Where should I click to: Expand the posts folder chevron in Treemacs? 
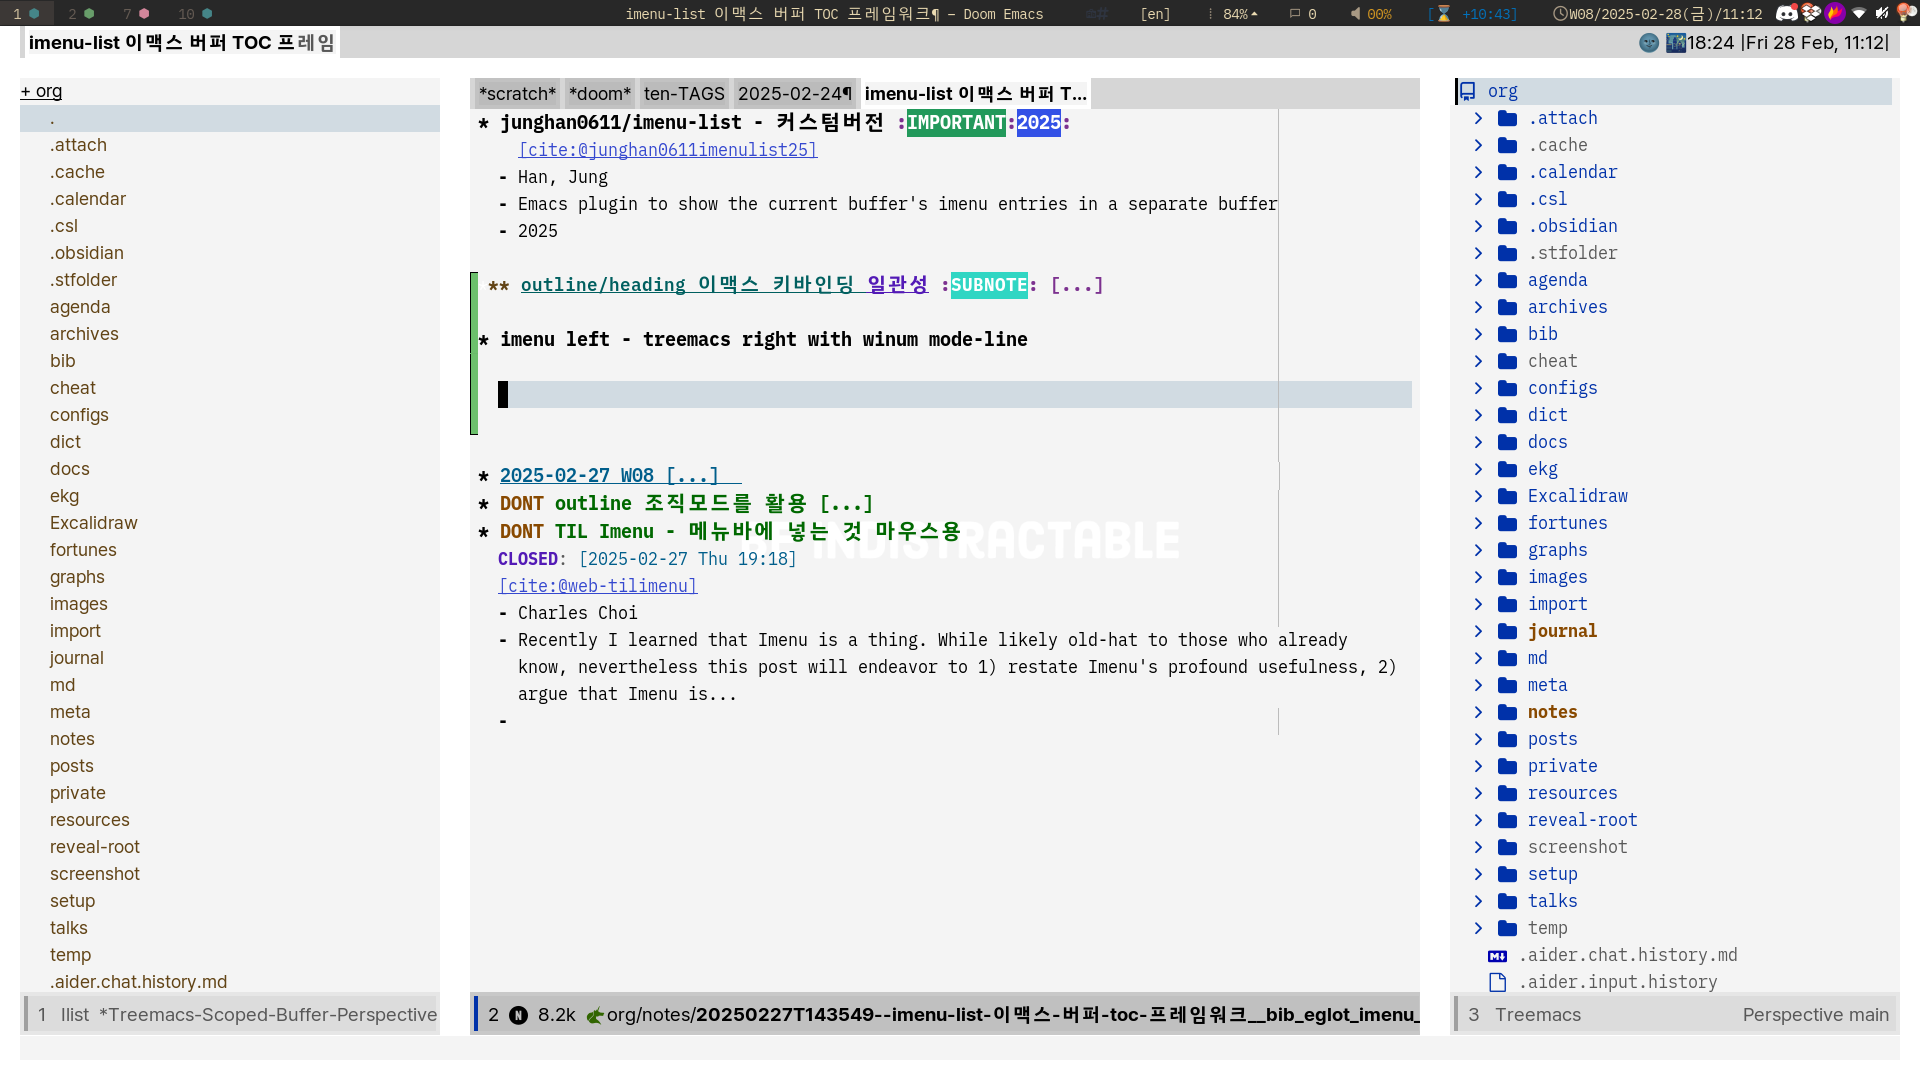[x=1478, y=739]
